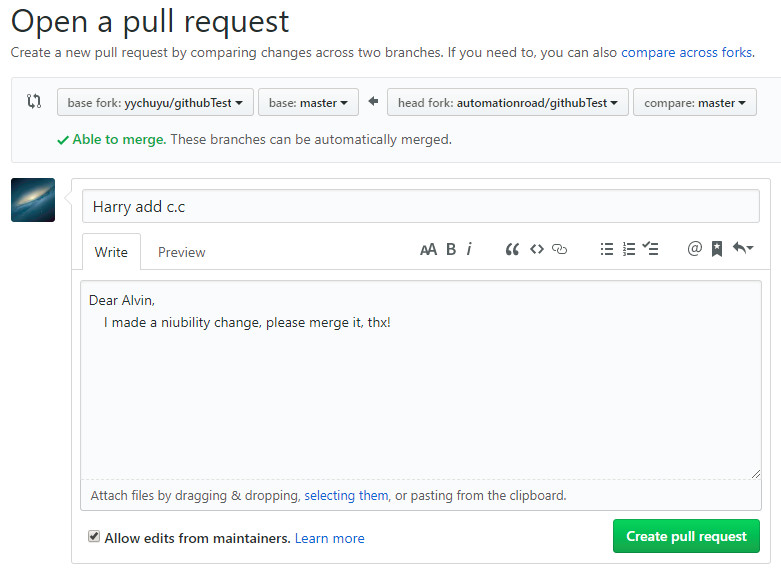781x575 pixels.
Task: Click the Create pull request button
Action: 686,537
